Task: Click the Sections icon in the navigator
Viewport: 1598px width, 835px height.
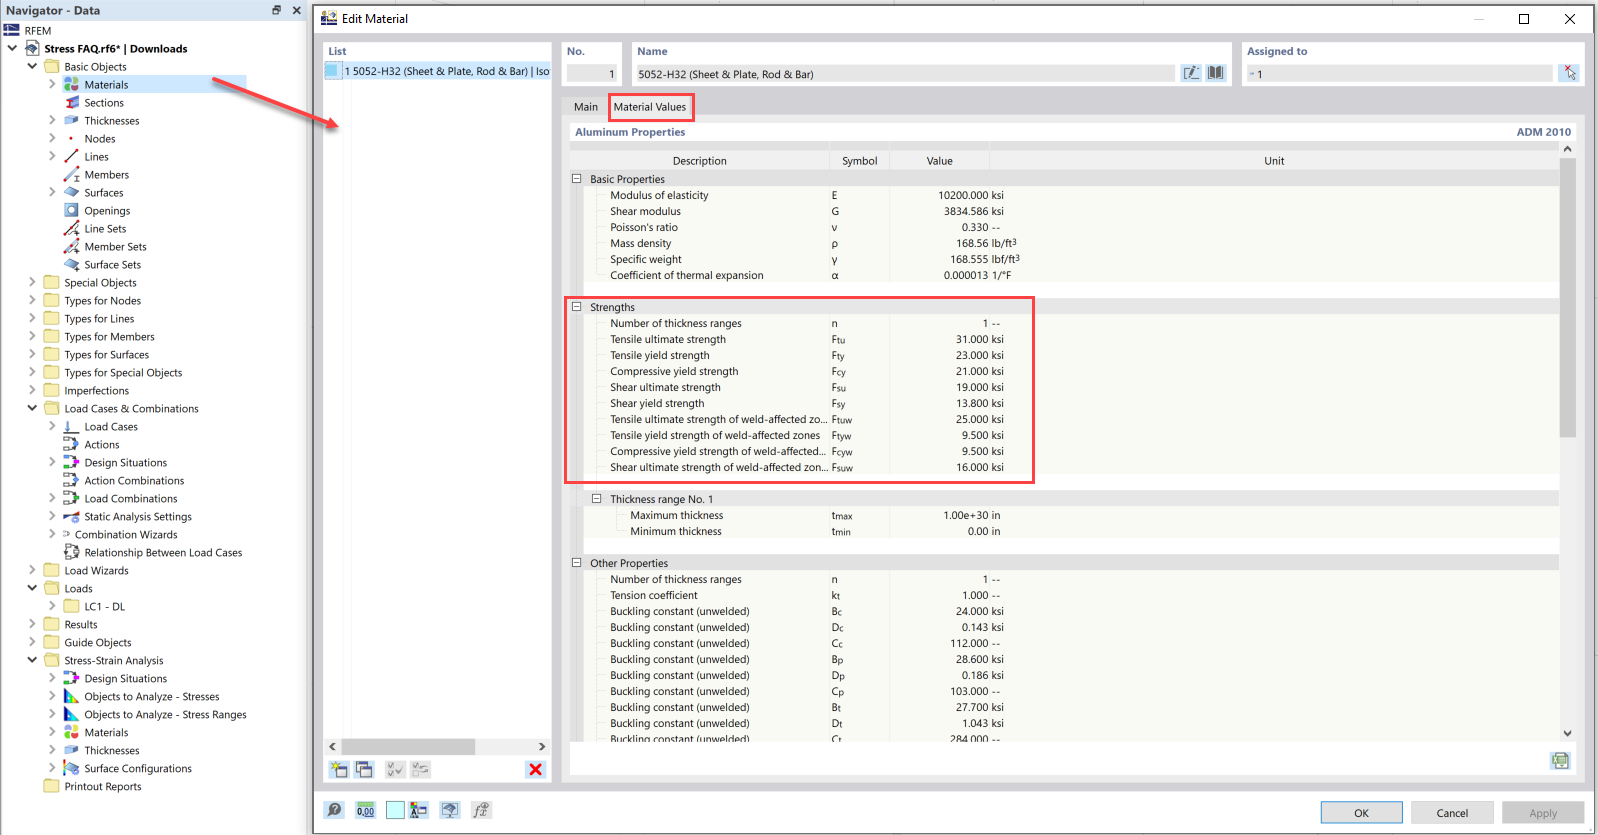Action: (x=71, y=103)
